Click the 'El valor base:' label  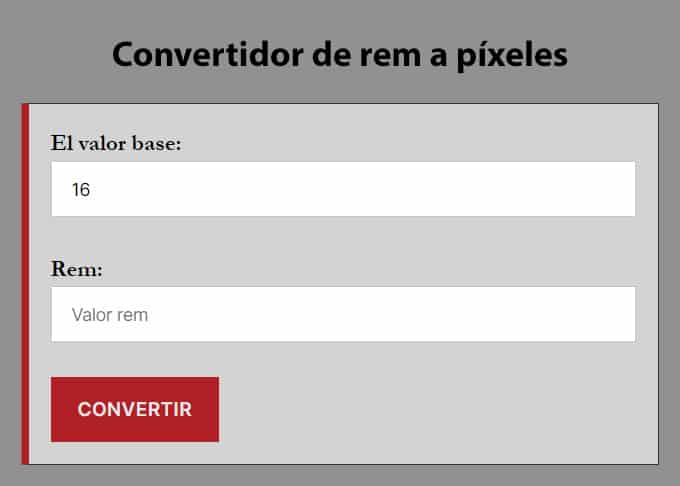tap(116, 143)
